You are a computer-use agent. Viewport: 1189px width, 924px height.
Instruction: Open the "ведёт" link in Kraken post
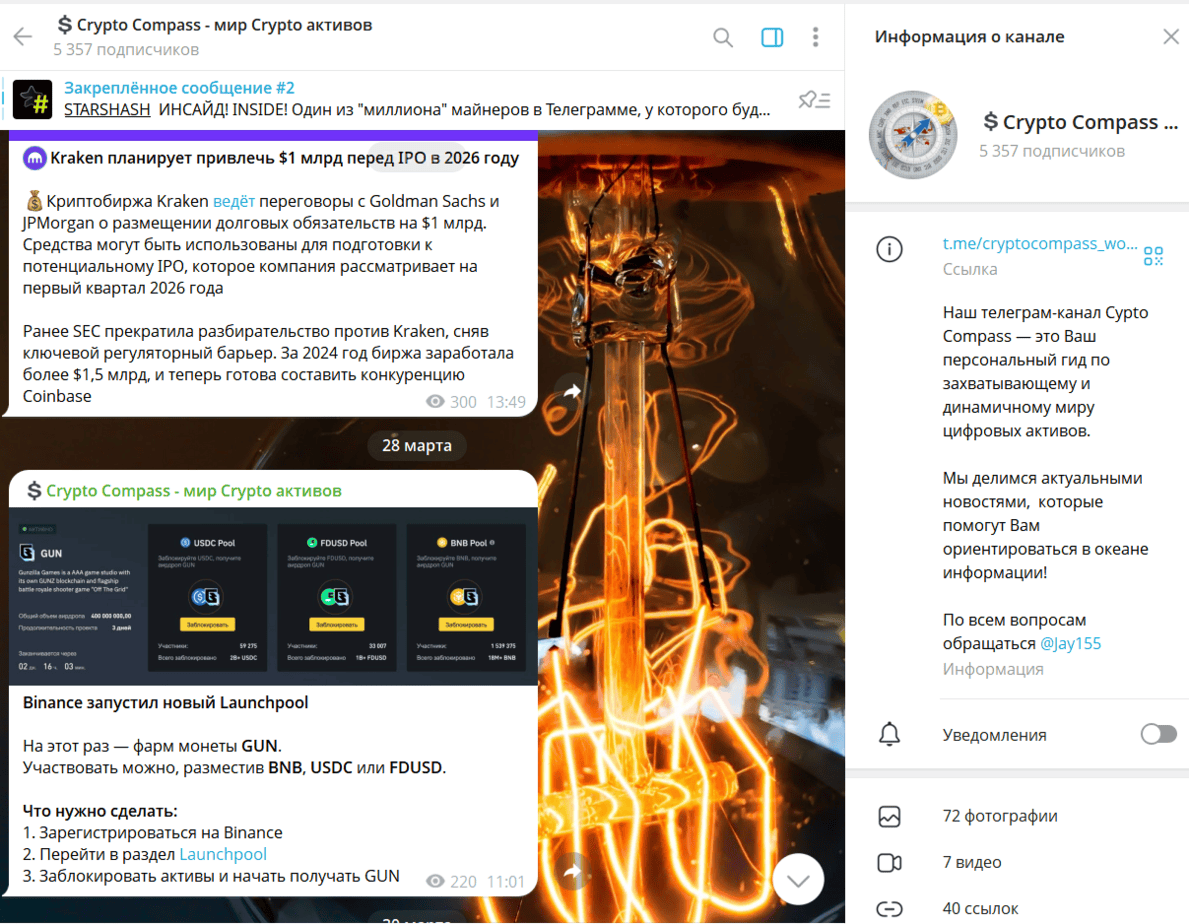point(234,202)
